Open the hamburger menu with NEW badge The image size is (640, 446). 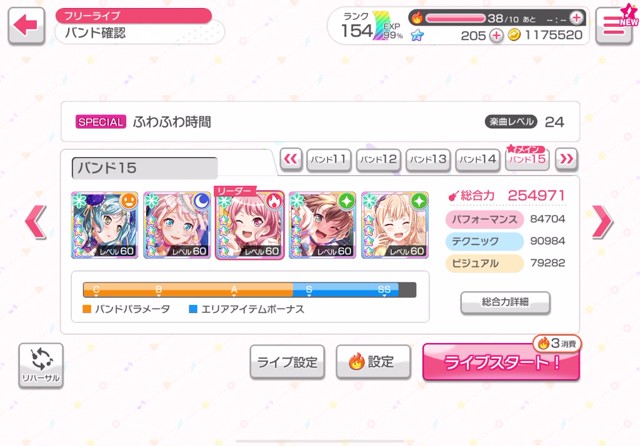pyautogui.click(x=614, y=26)
